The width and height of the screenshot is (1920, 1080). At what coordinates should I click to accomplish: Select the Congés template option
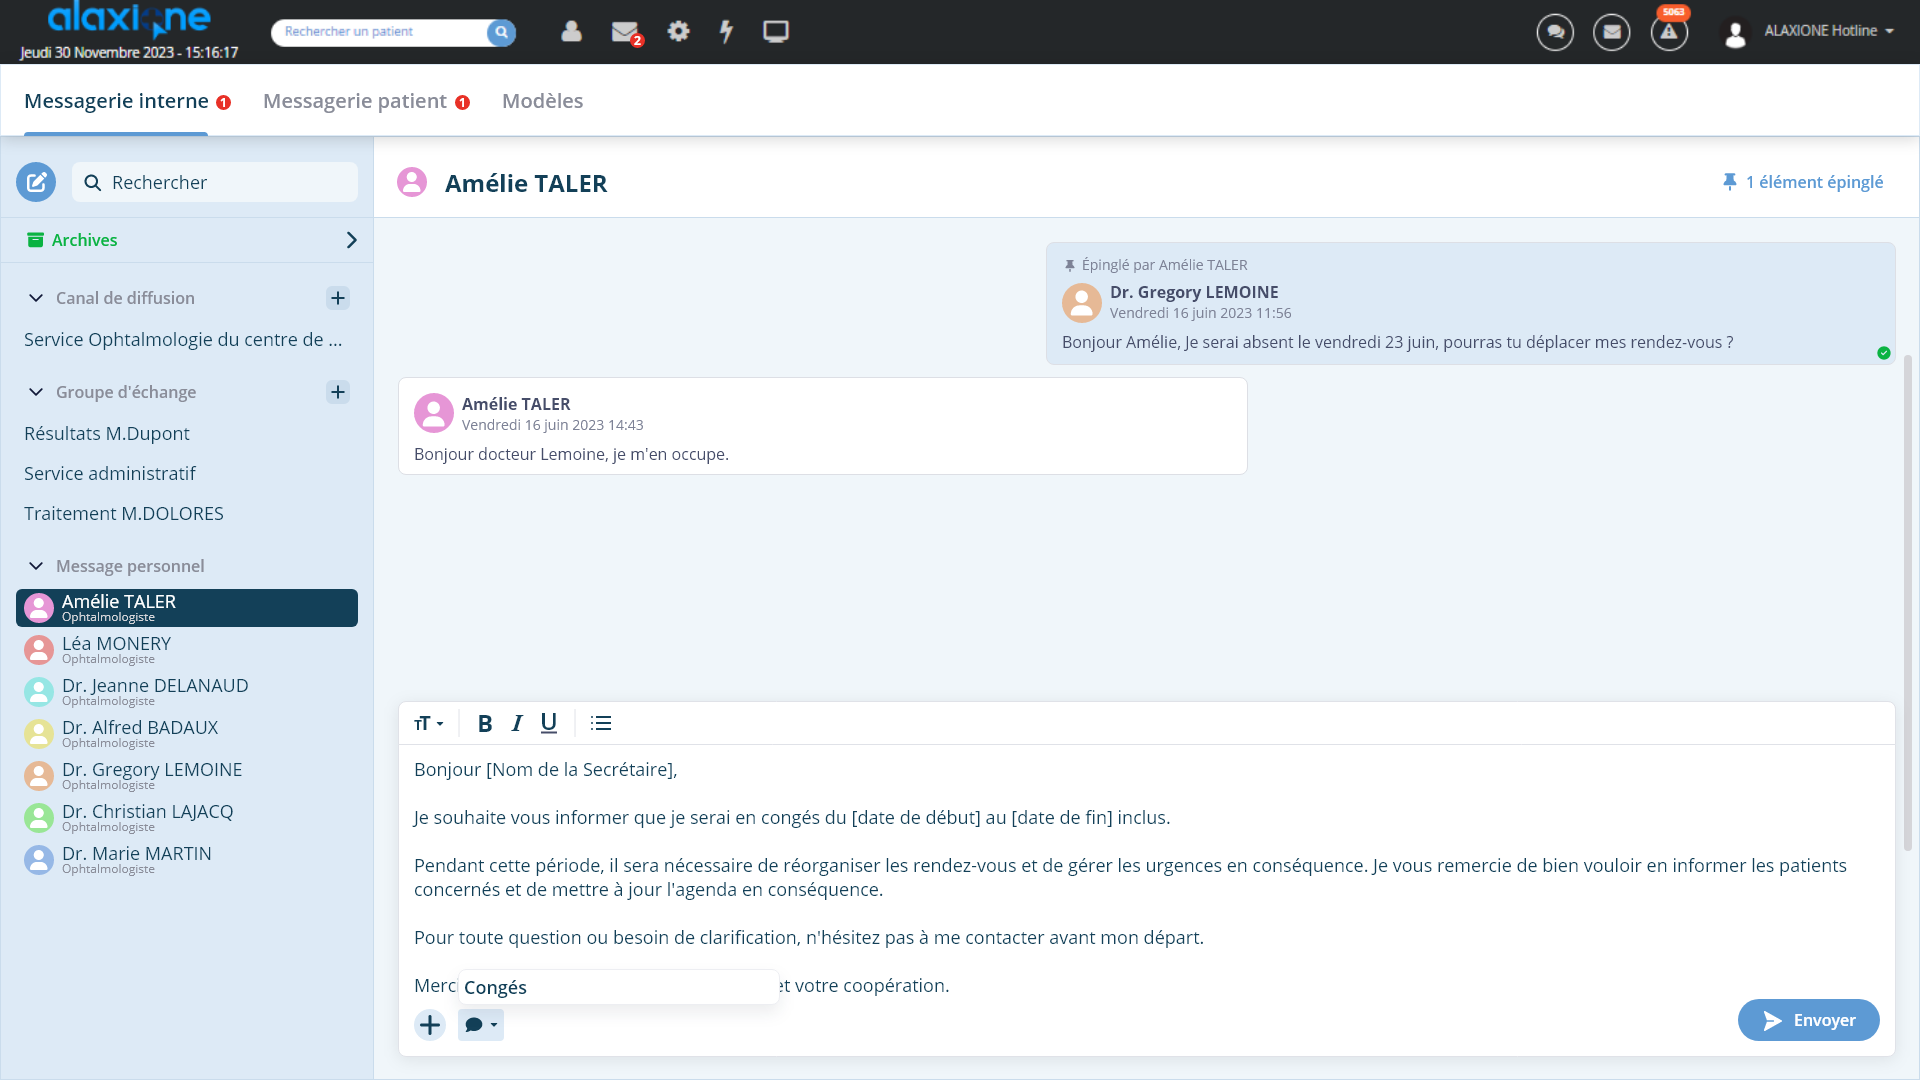(618, 987)
